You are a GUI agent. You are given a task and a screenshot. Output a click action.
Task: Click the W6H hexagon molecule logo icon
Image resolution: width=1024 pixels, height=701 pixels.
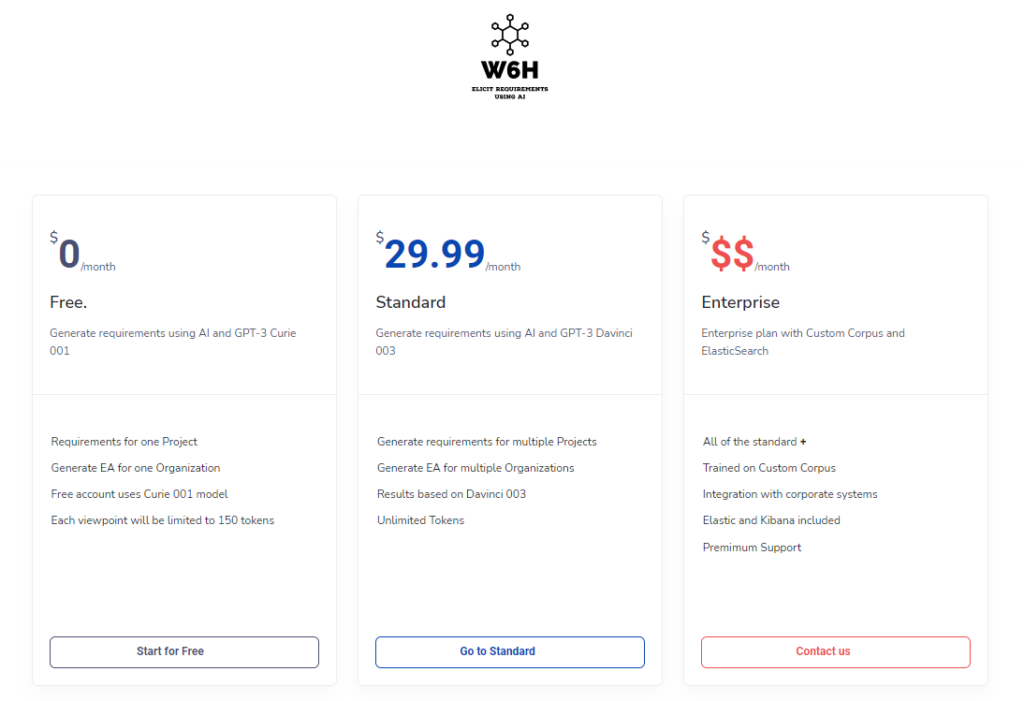(x=510, y=34)
